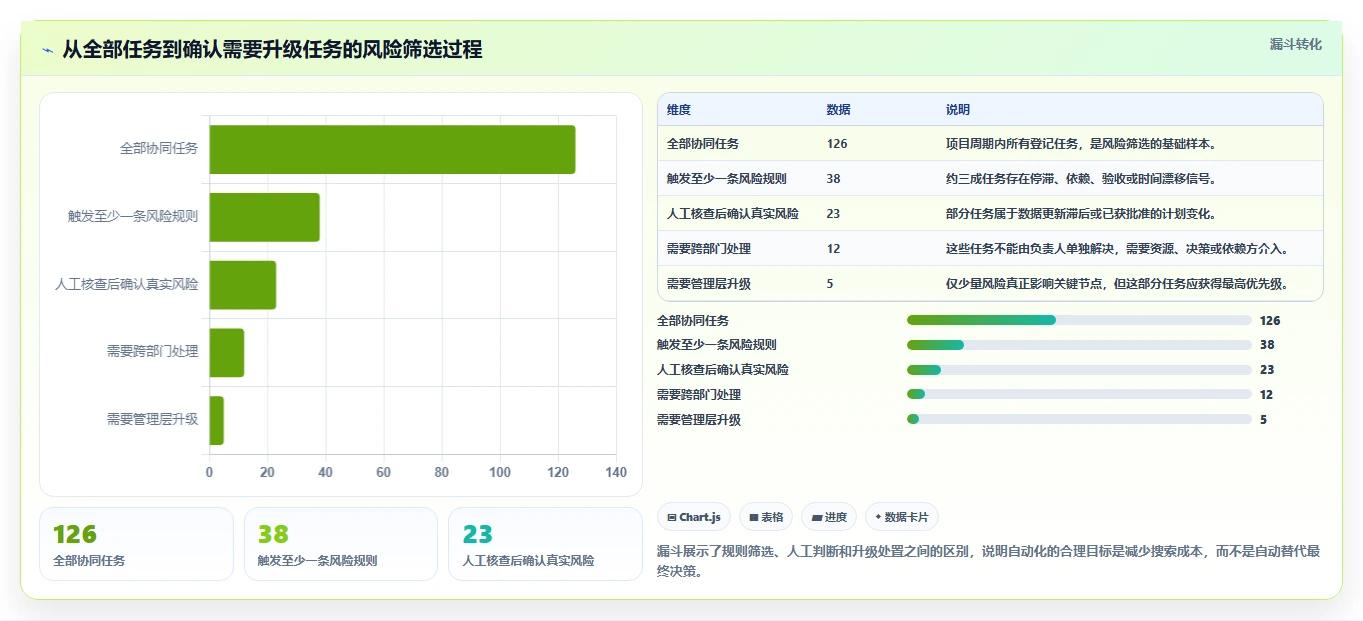Click the description starting 部分任务属于数据更新滞后
1363x621 pixels.
click(x=1081, y=214)
